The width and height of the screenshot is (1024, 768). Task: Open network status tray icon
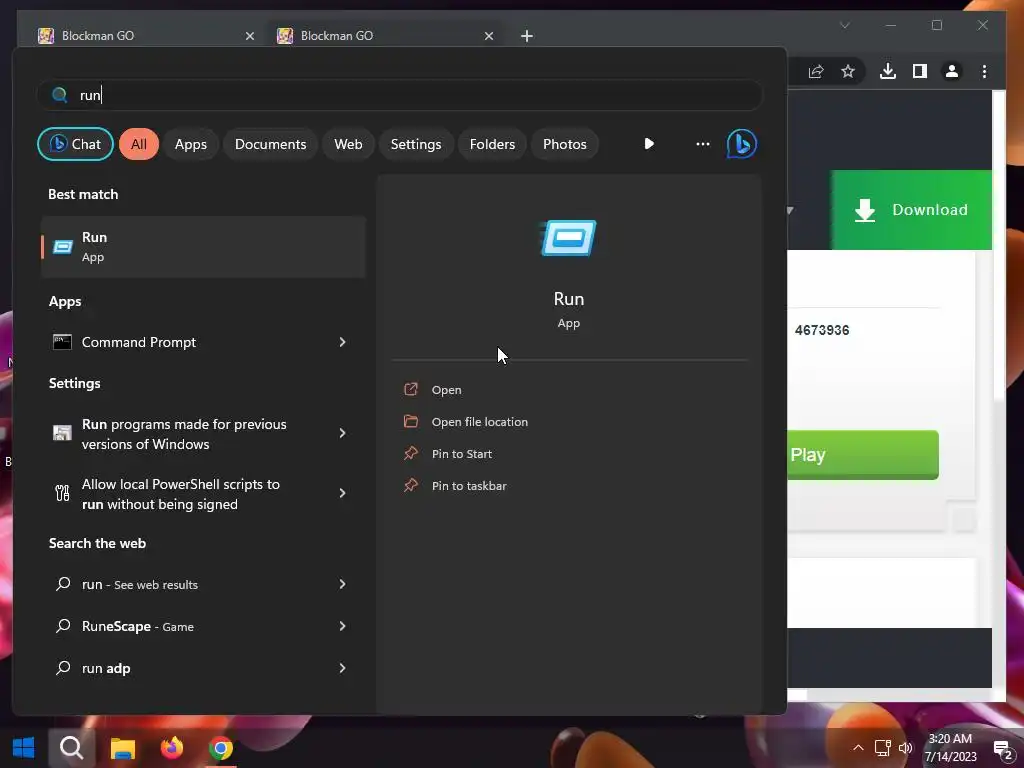tap(882, 748)
